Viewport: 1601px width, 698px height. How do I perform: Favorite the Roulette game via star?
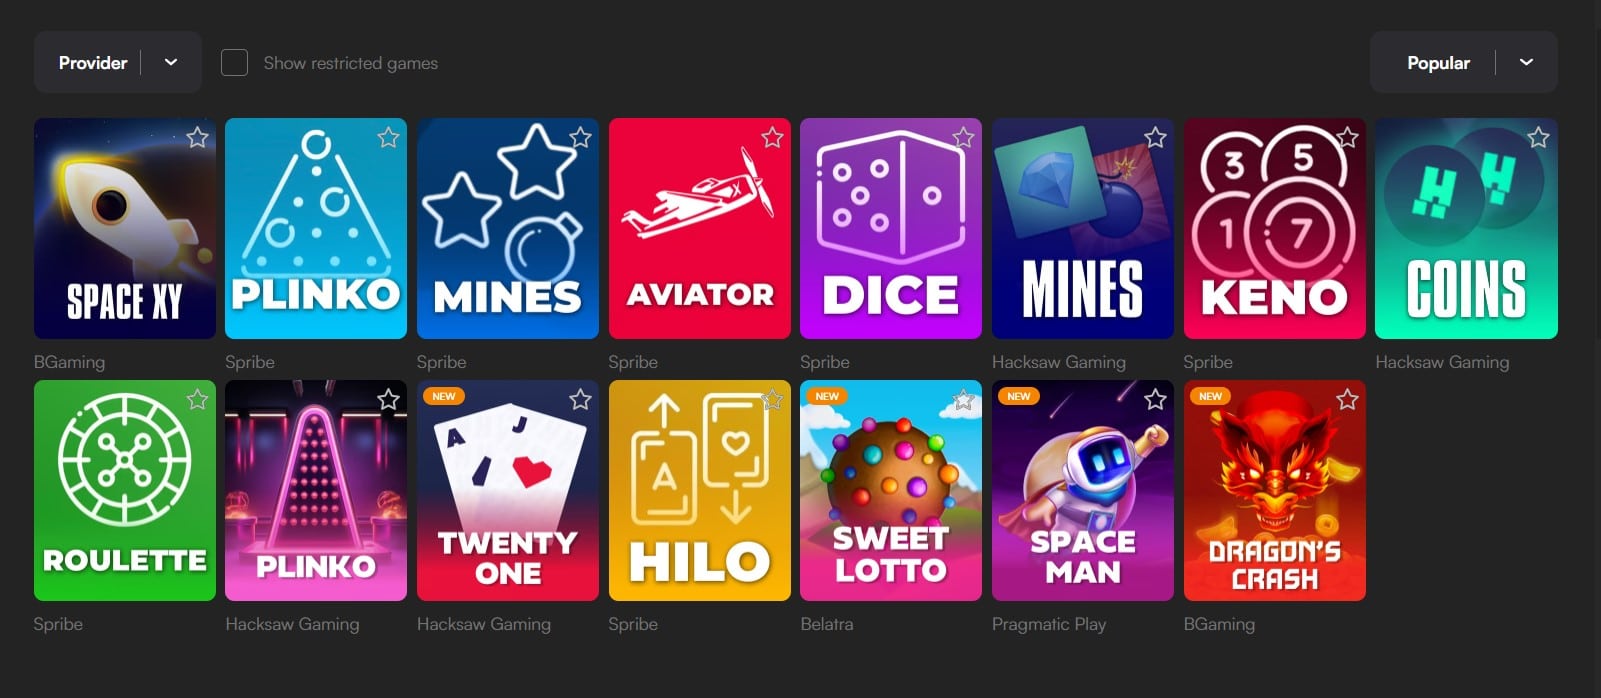(x=197, y=399)
